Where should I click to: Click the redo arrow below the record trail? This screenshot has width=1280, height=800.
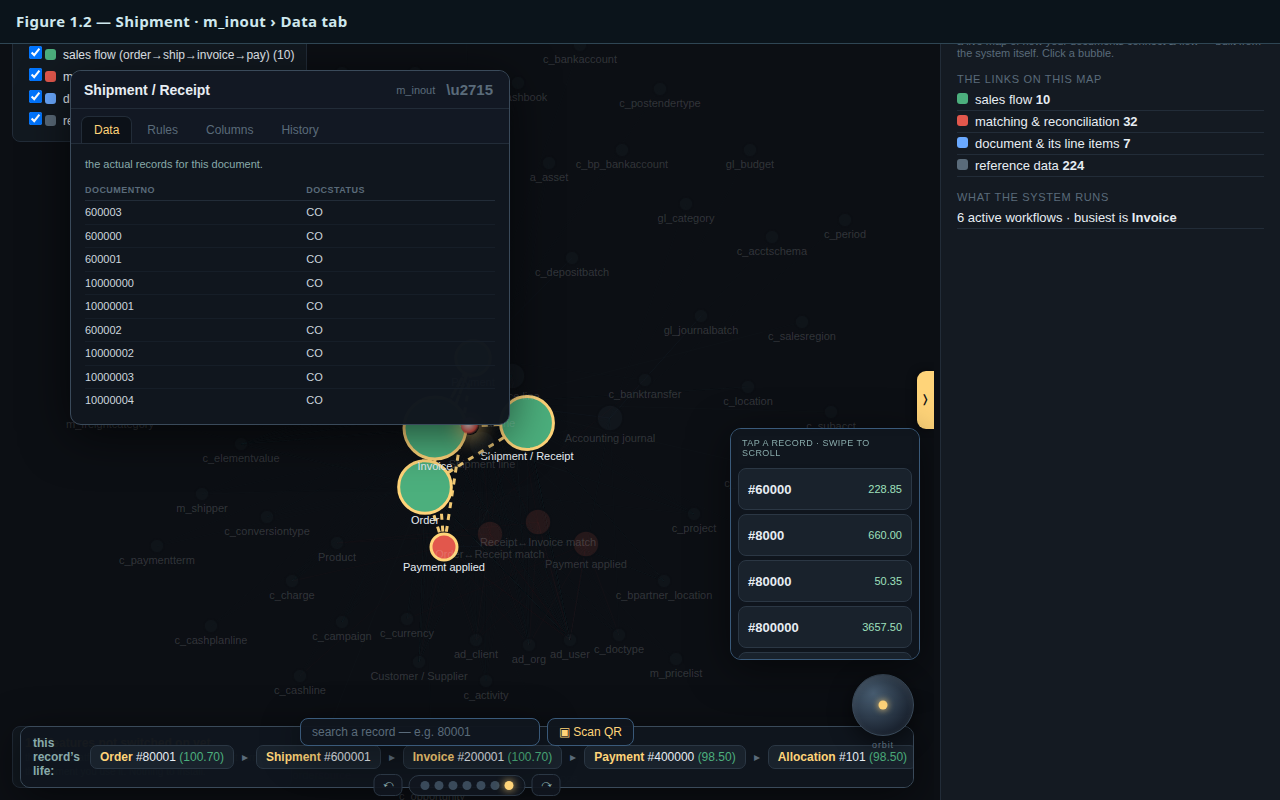546,785
